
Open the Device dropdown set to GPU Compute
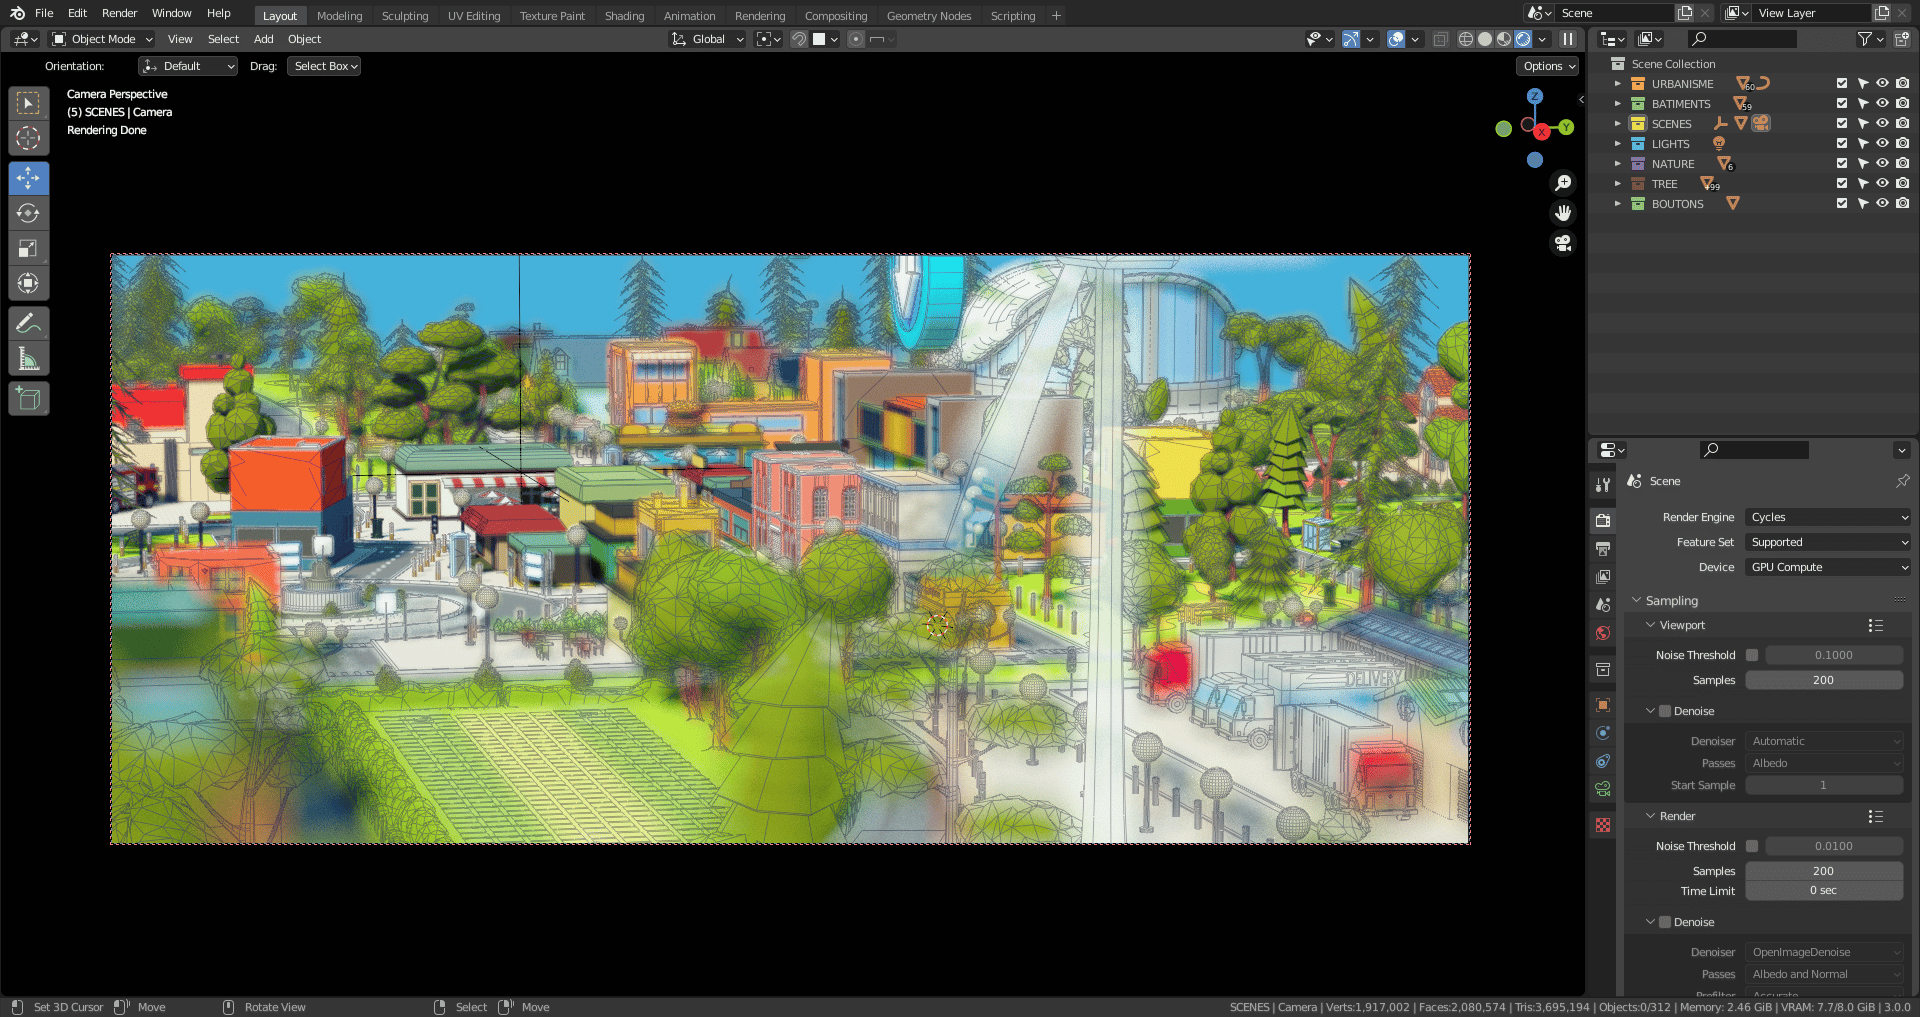tap(1827, 567)
